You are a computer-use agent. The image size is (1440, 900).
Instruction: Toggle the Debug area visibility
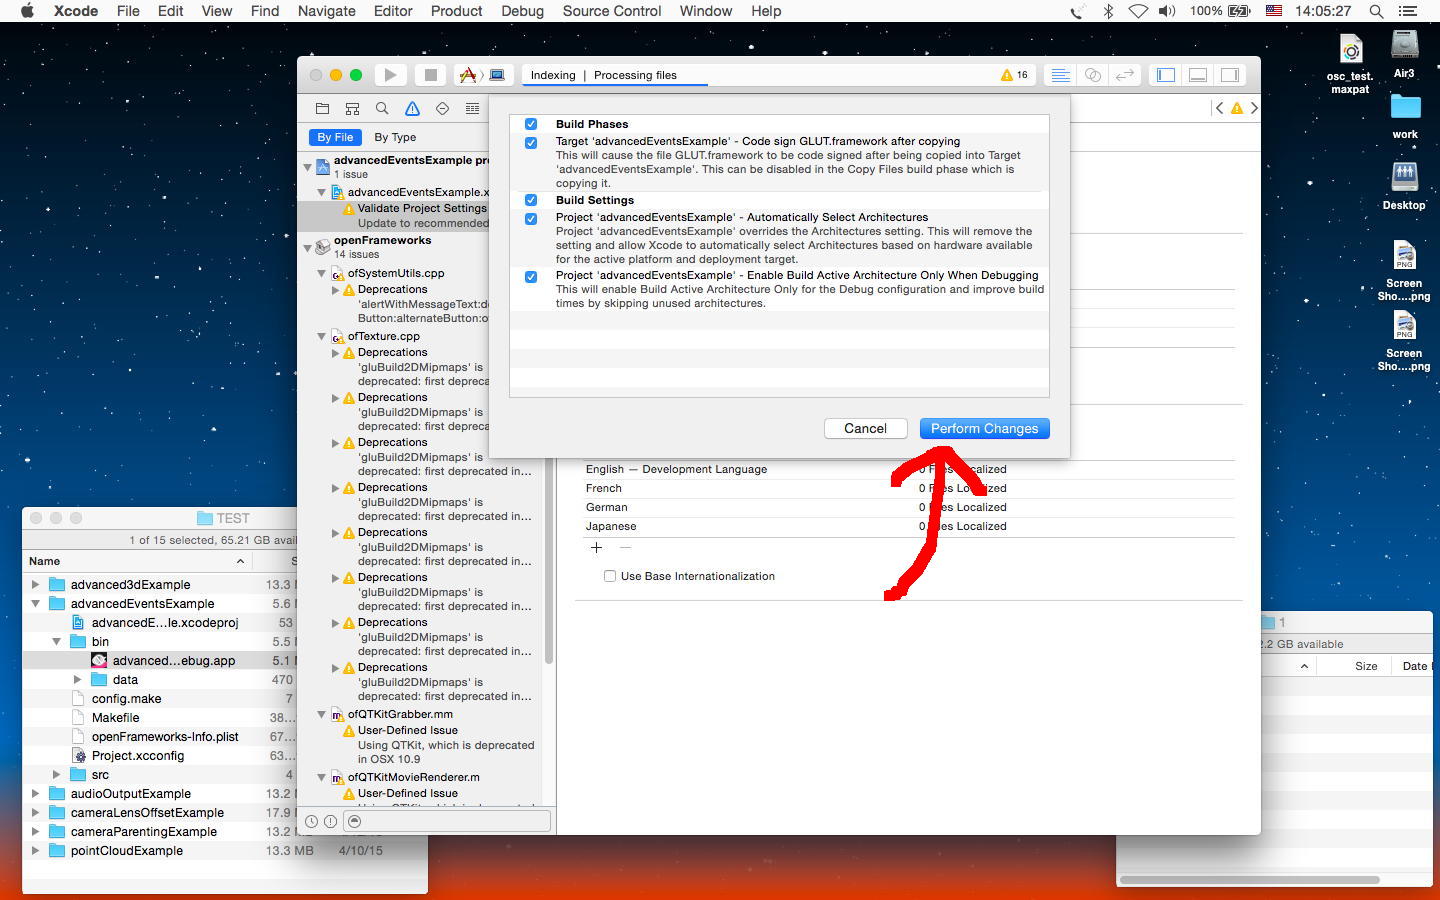coord(1198,75)
